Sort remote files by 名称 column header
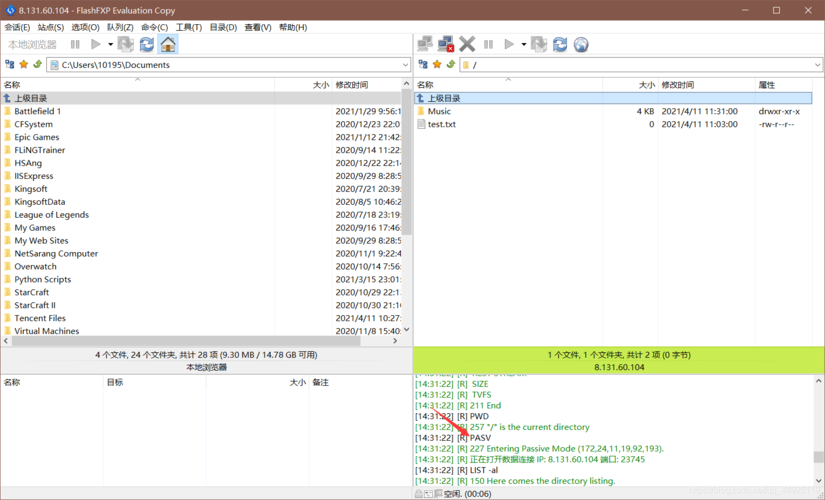This screenshot has height=500, width=825. pyautogui.click(x=508, y=85)
